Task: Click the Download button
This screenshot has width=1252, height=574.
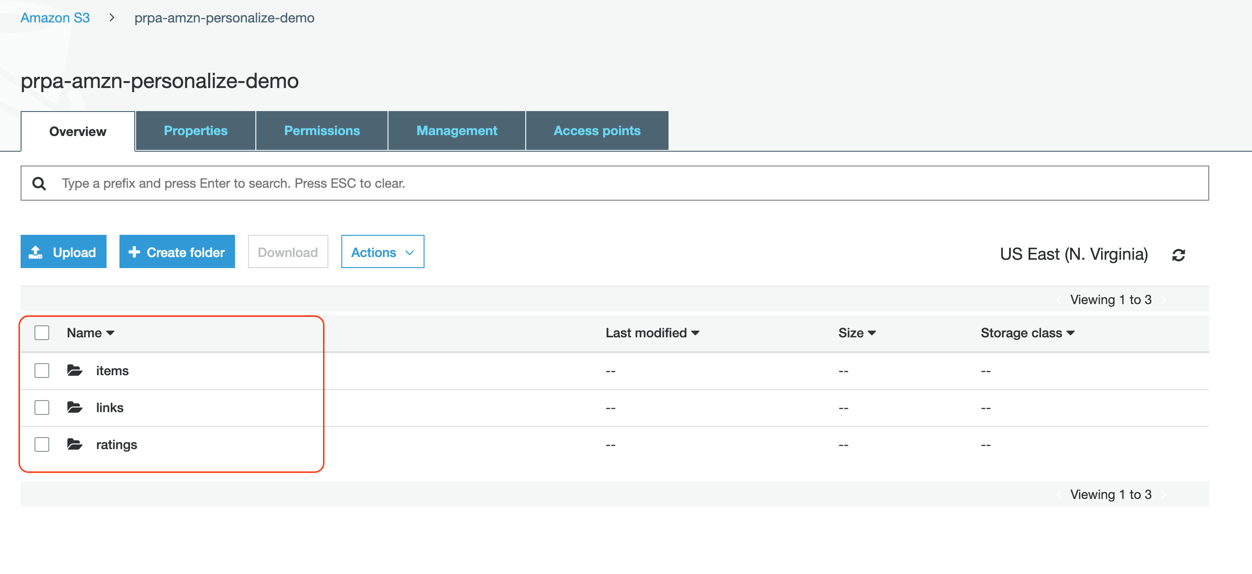Action: pos(288,252)
